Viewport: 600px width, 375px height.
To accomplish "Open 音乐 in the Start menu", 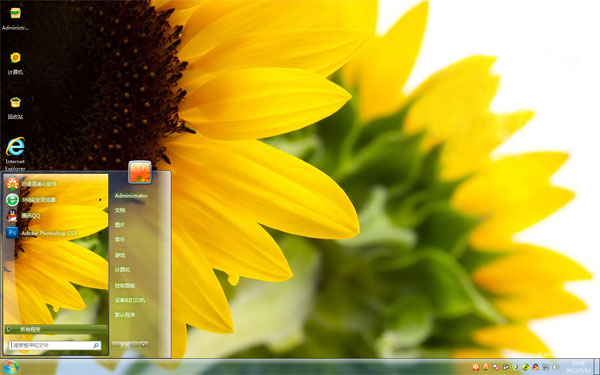I will coord(120,239).
